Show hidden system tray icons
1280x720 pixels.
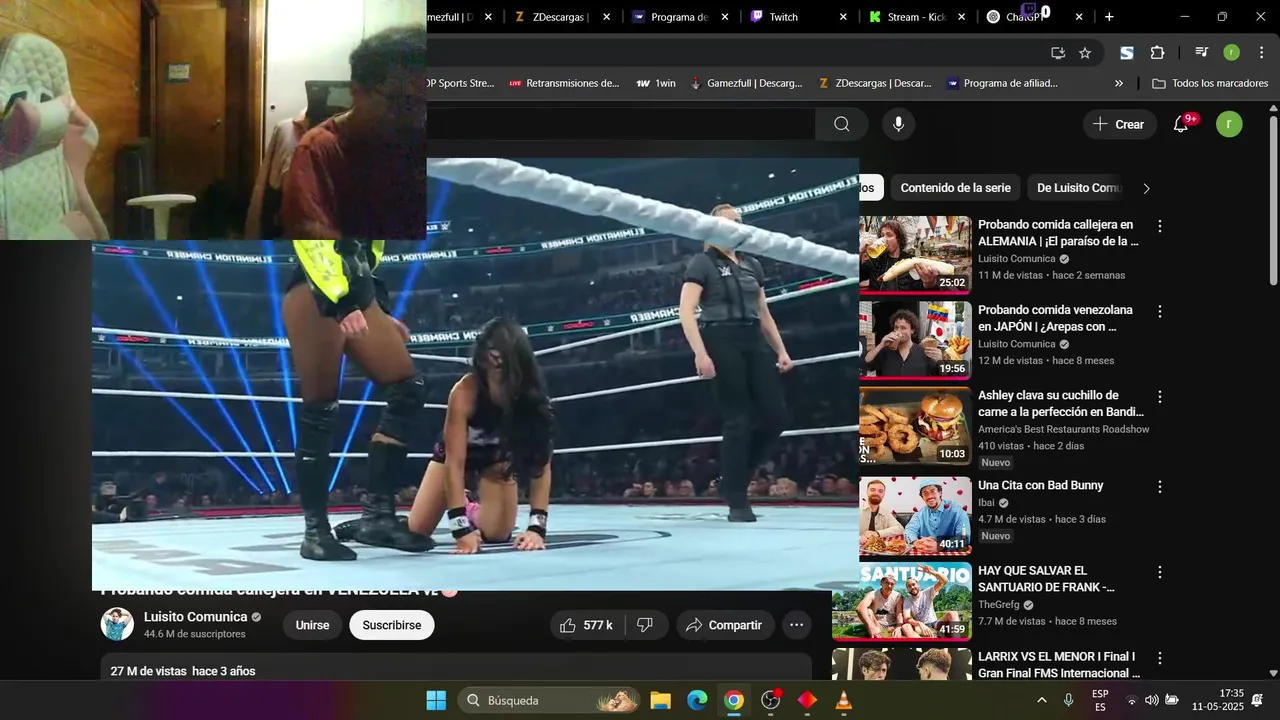[x=1041, y=700]
